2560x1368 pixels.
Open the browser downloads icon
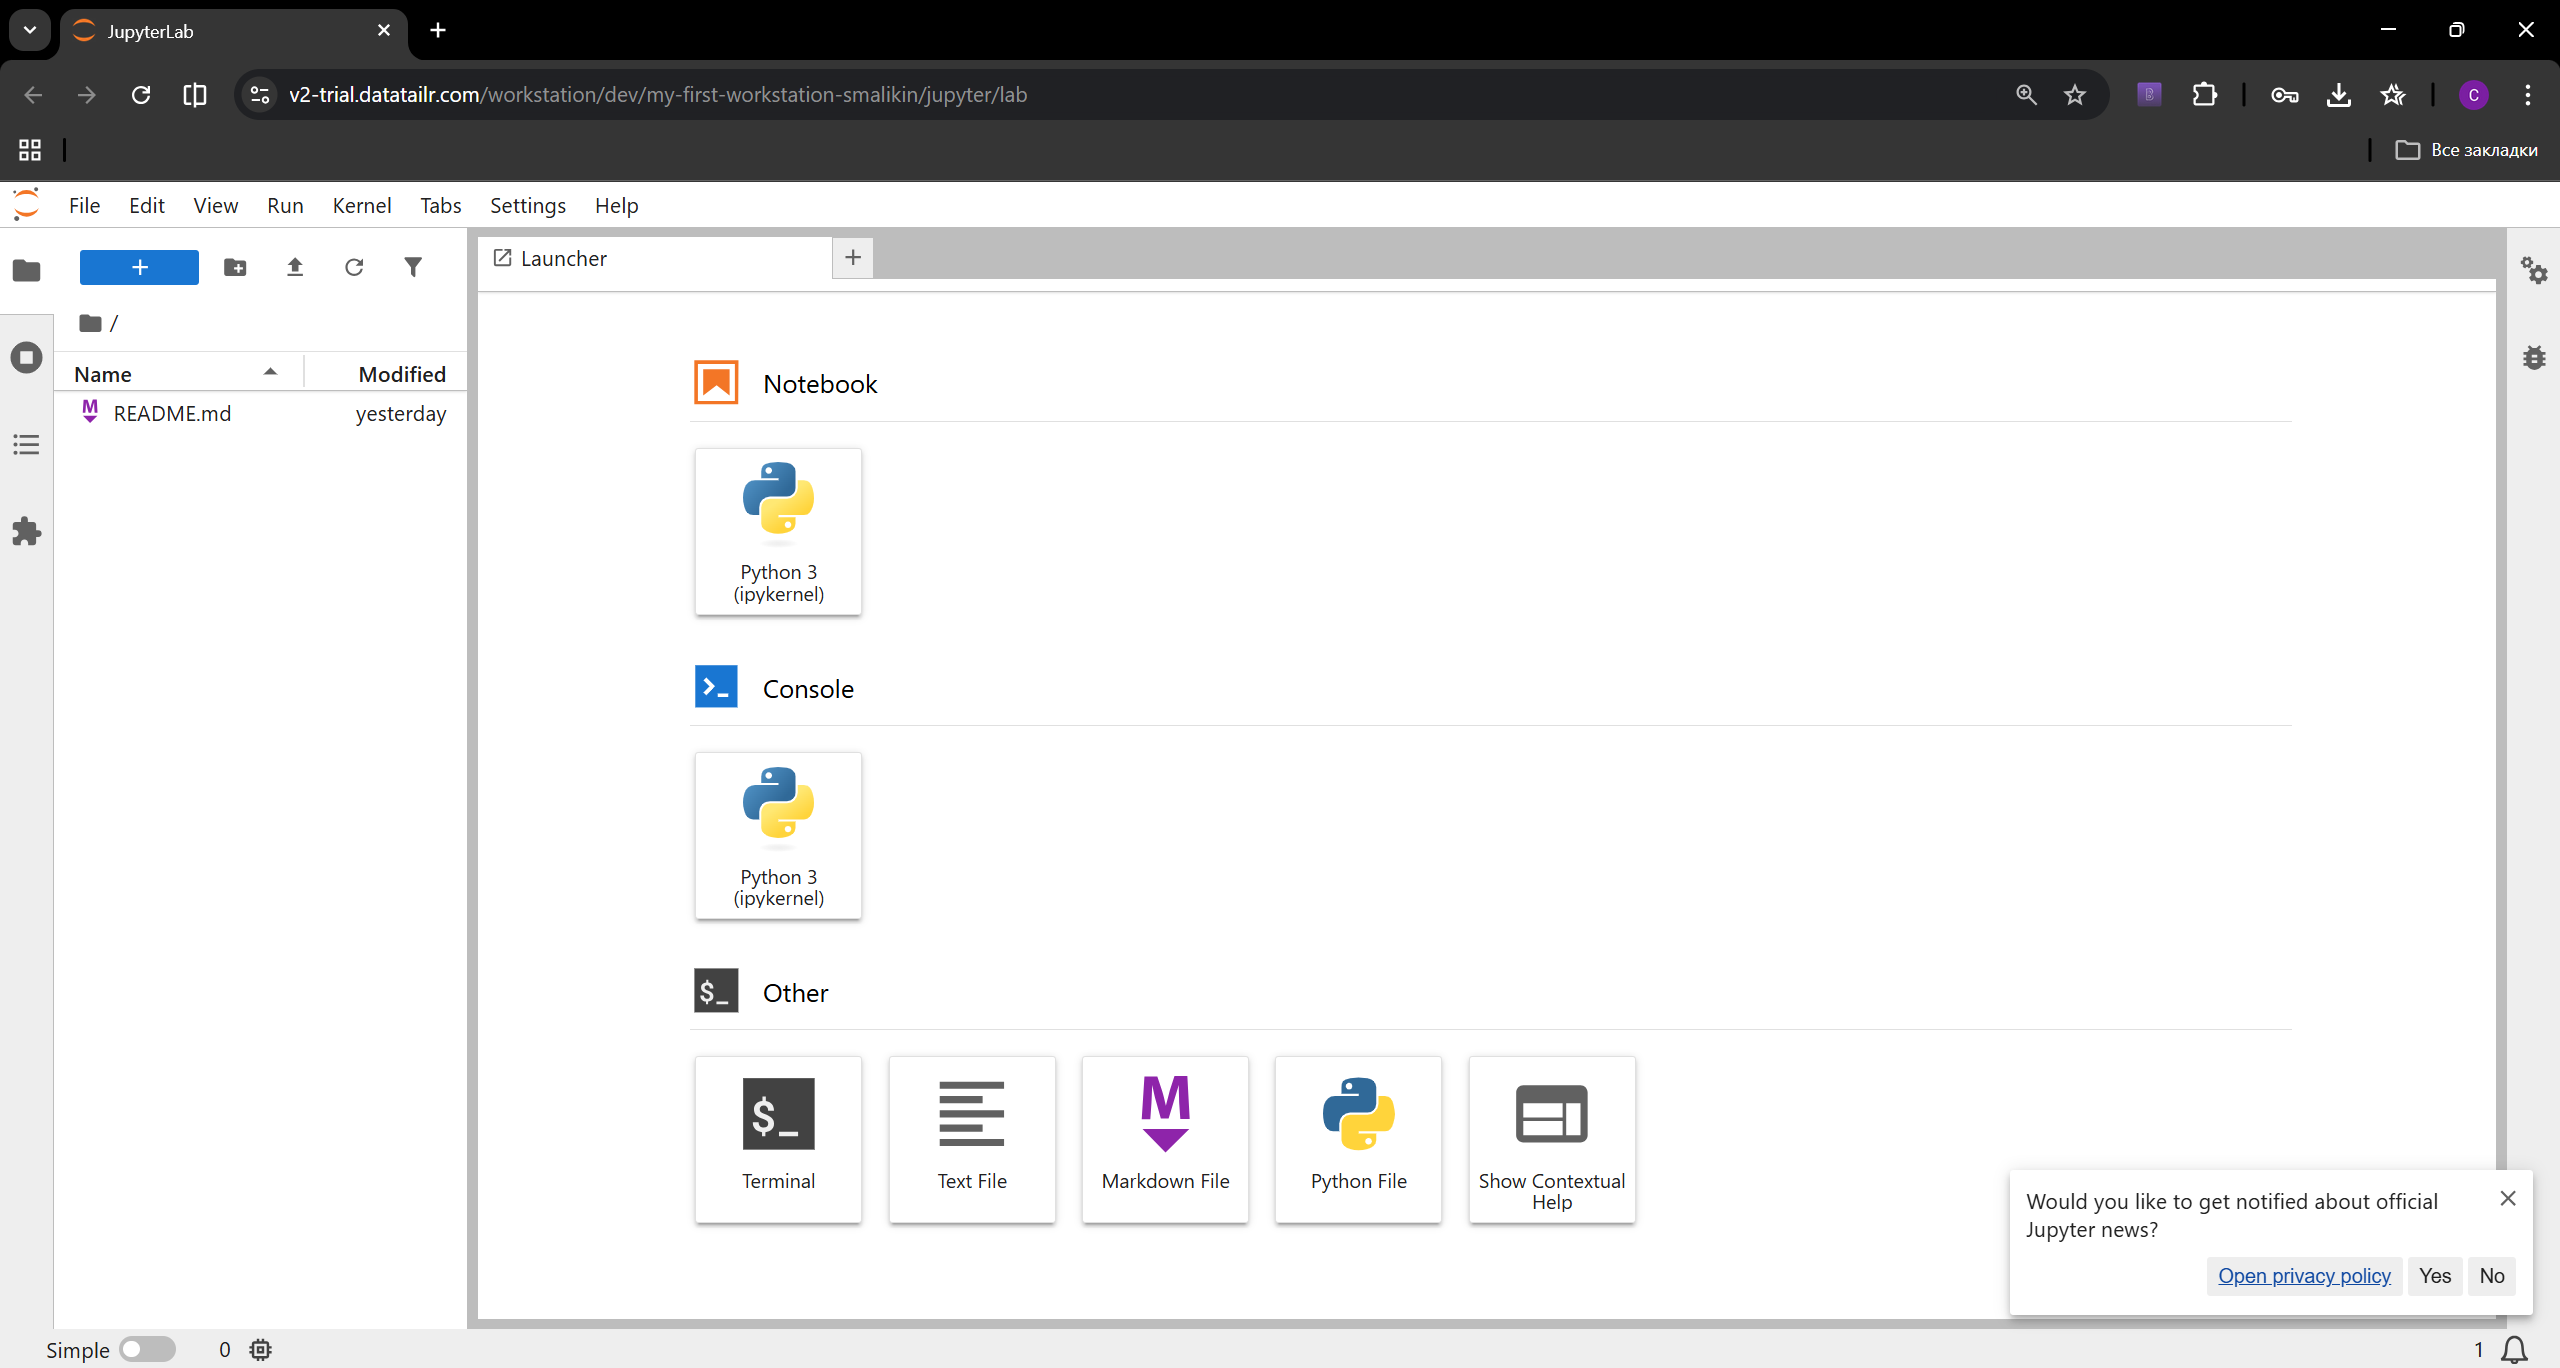point(2338,95)
